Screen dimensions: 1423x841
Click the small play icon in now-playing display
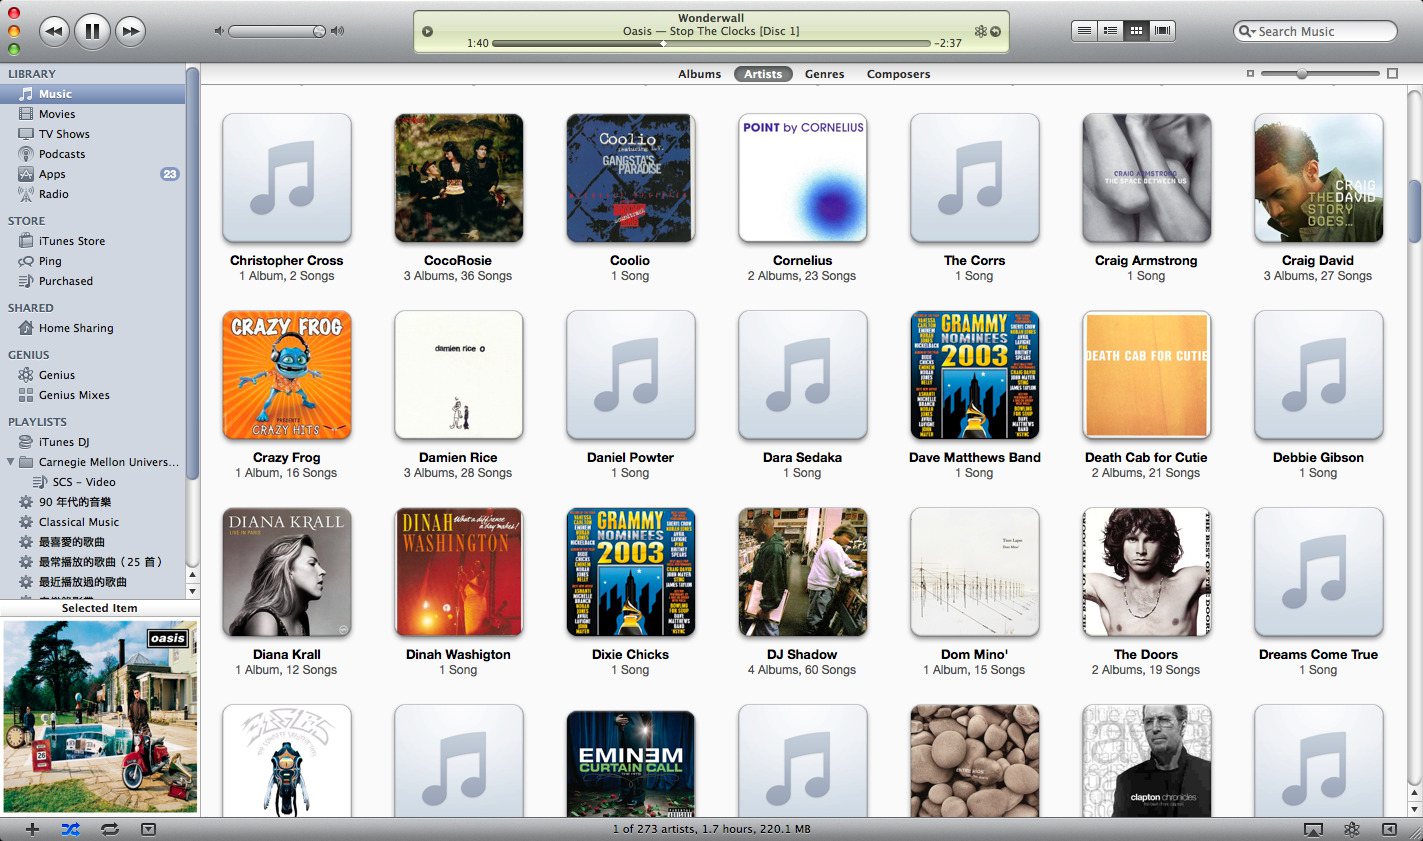[x=427, y=31]
